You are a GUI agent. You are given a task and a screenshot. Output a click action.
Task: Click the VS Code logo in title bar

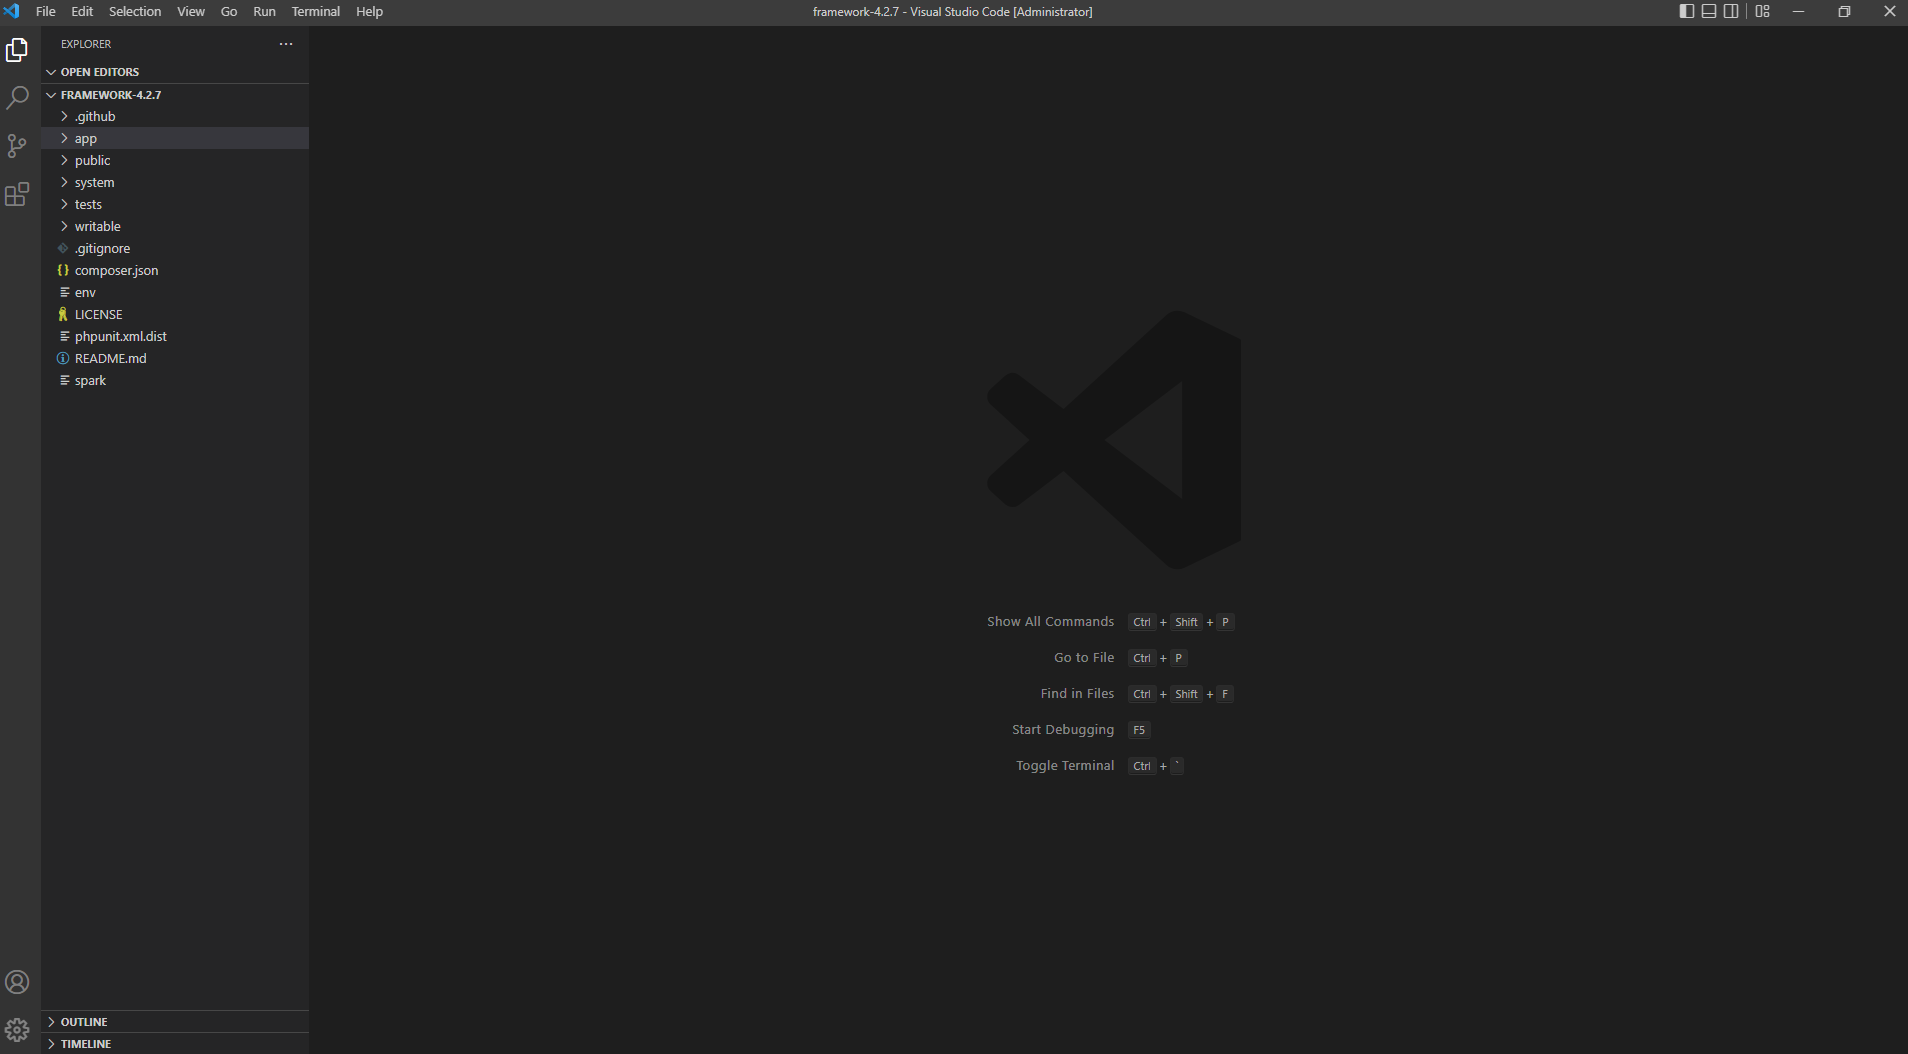(x=11, y=11)
